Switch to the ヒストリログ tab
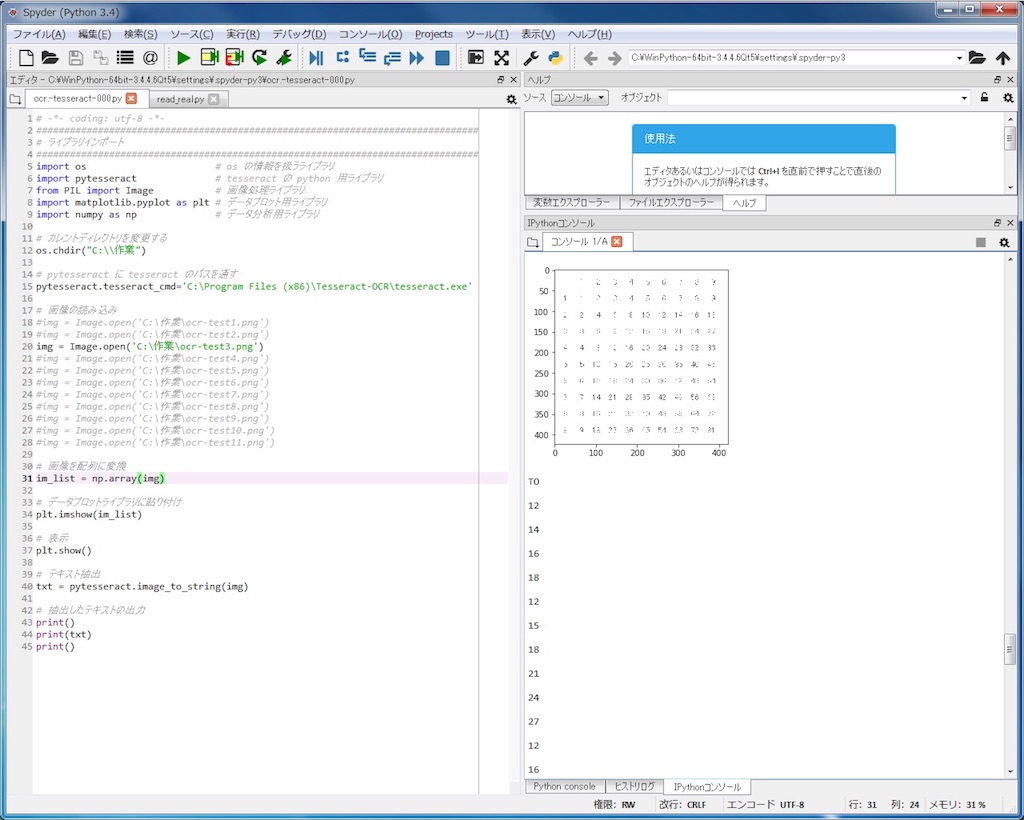The image size is (1024, 820). [x=635, y=787]
